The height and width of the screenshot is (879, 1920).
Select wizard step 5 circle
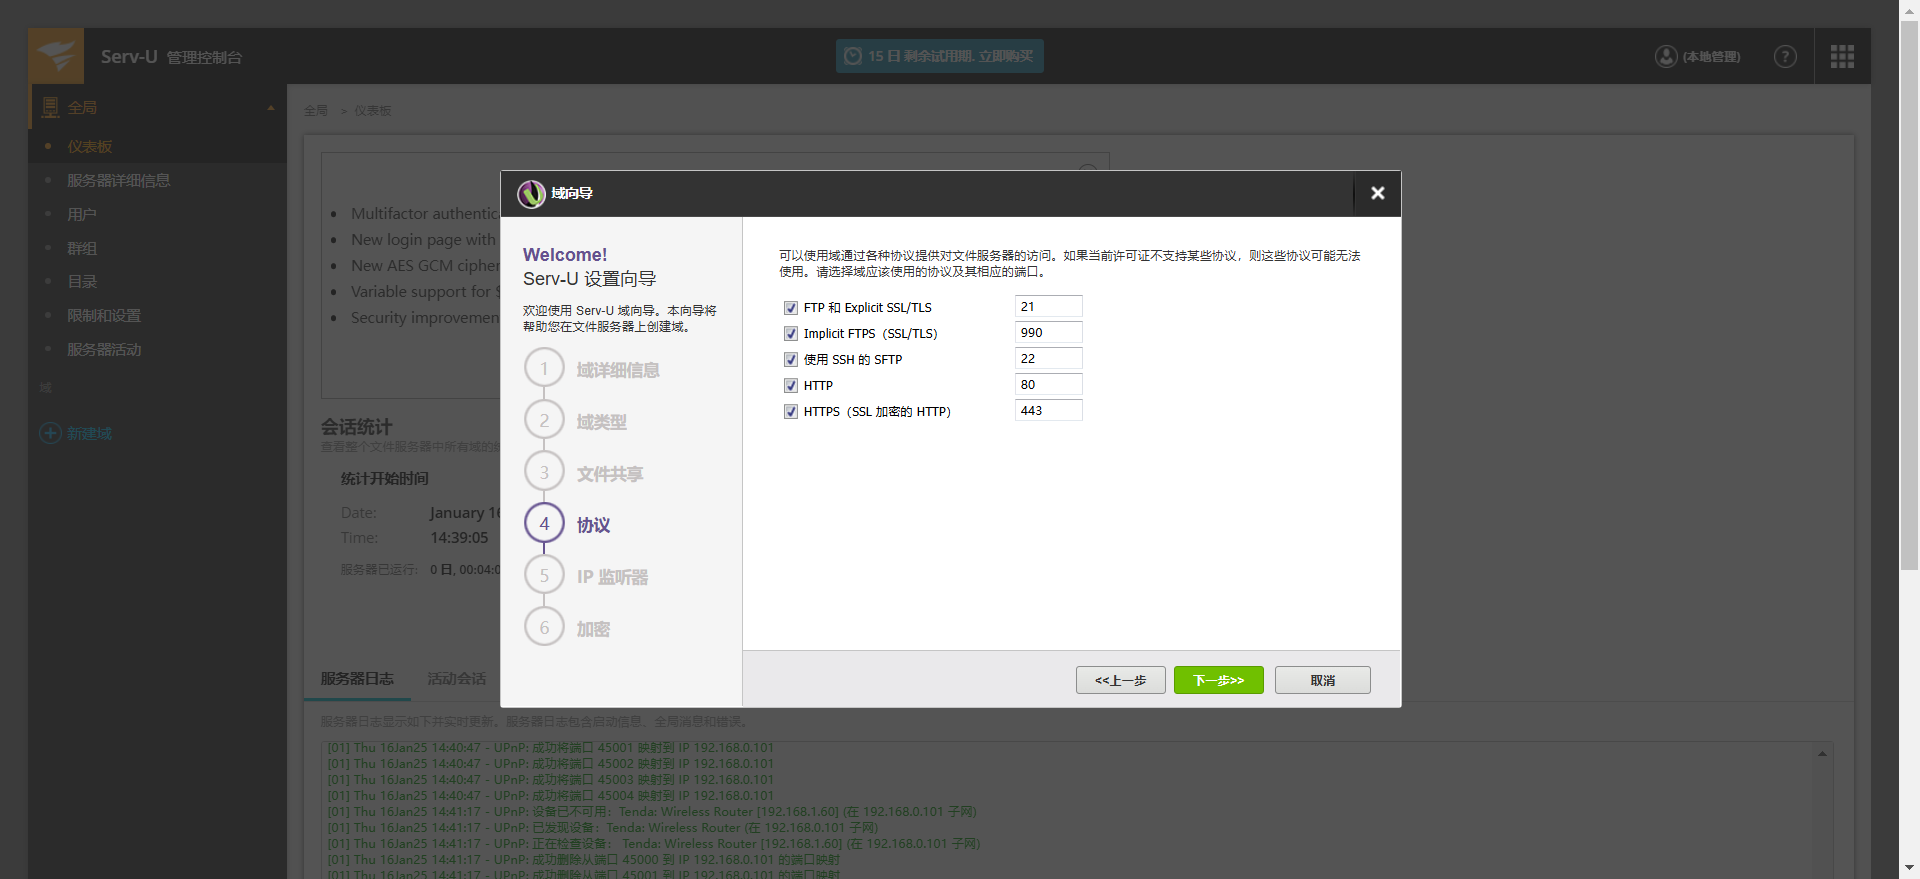pyautogui.click(x=544, y=575)
